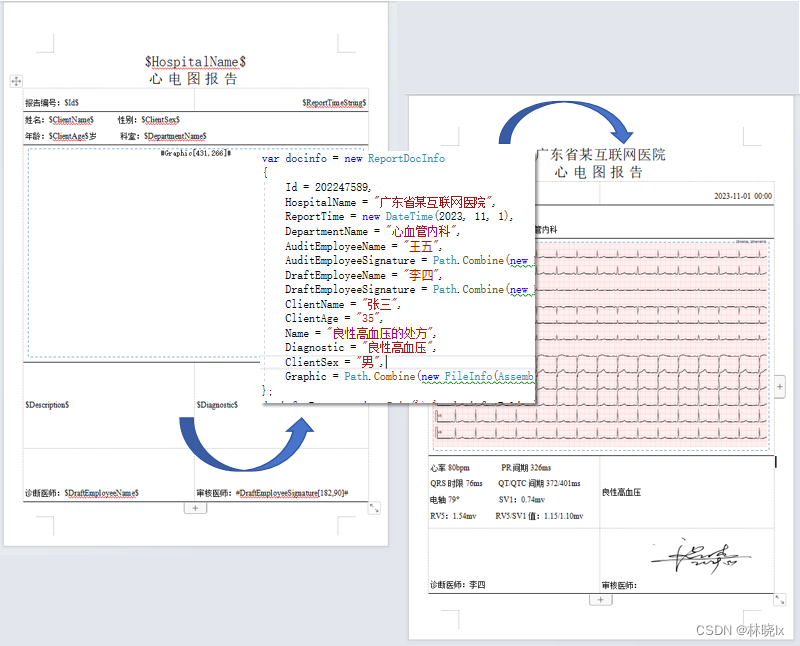Viewport: 800px width, 646px height.
Task: Click the doctor signature image in the 审核医师 cell
Action: coord(688,557)
